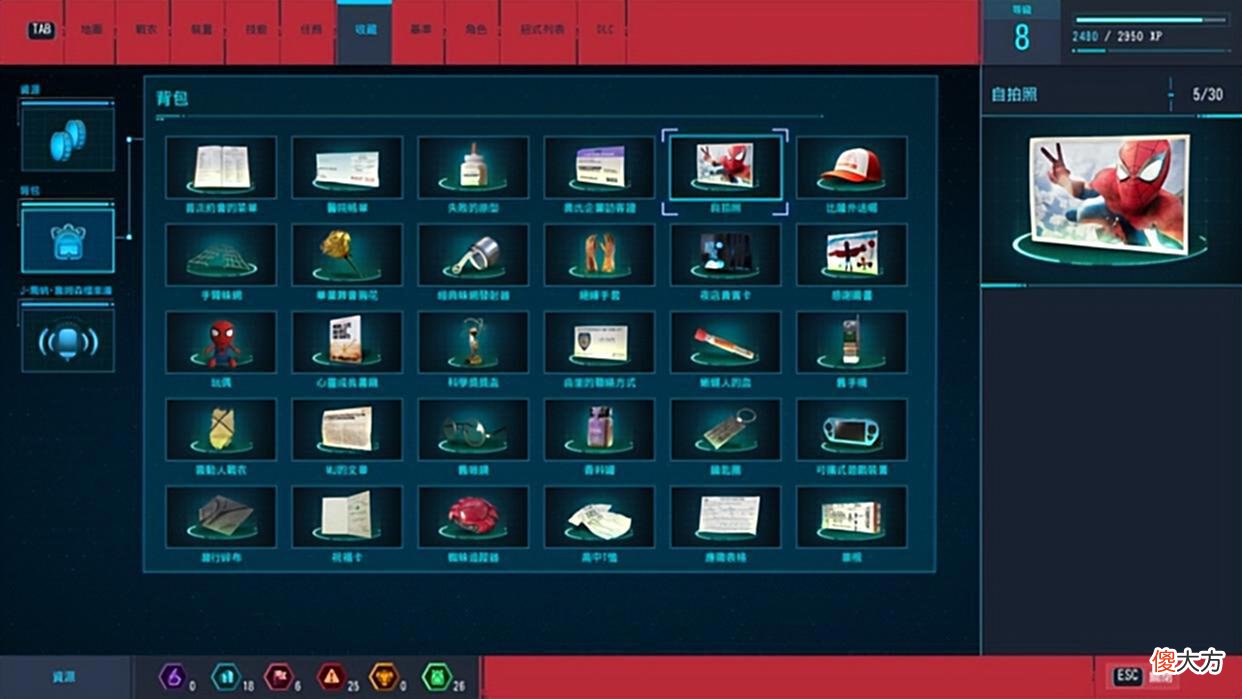Click the crime warning token showing 25

point(330,677)
